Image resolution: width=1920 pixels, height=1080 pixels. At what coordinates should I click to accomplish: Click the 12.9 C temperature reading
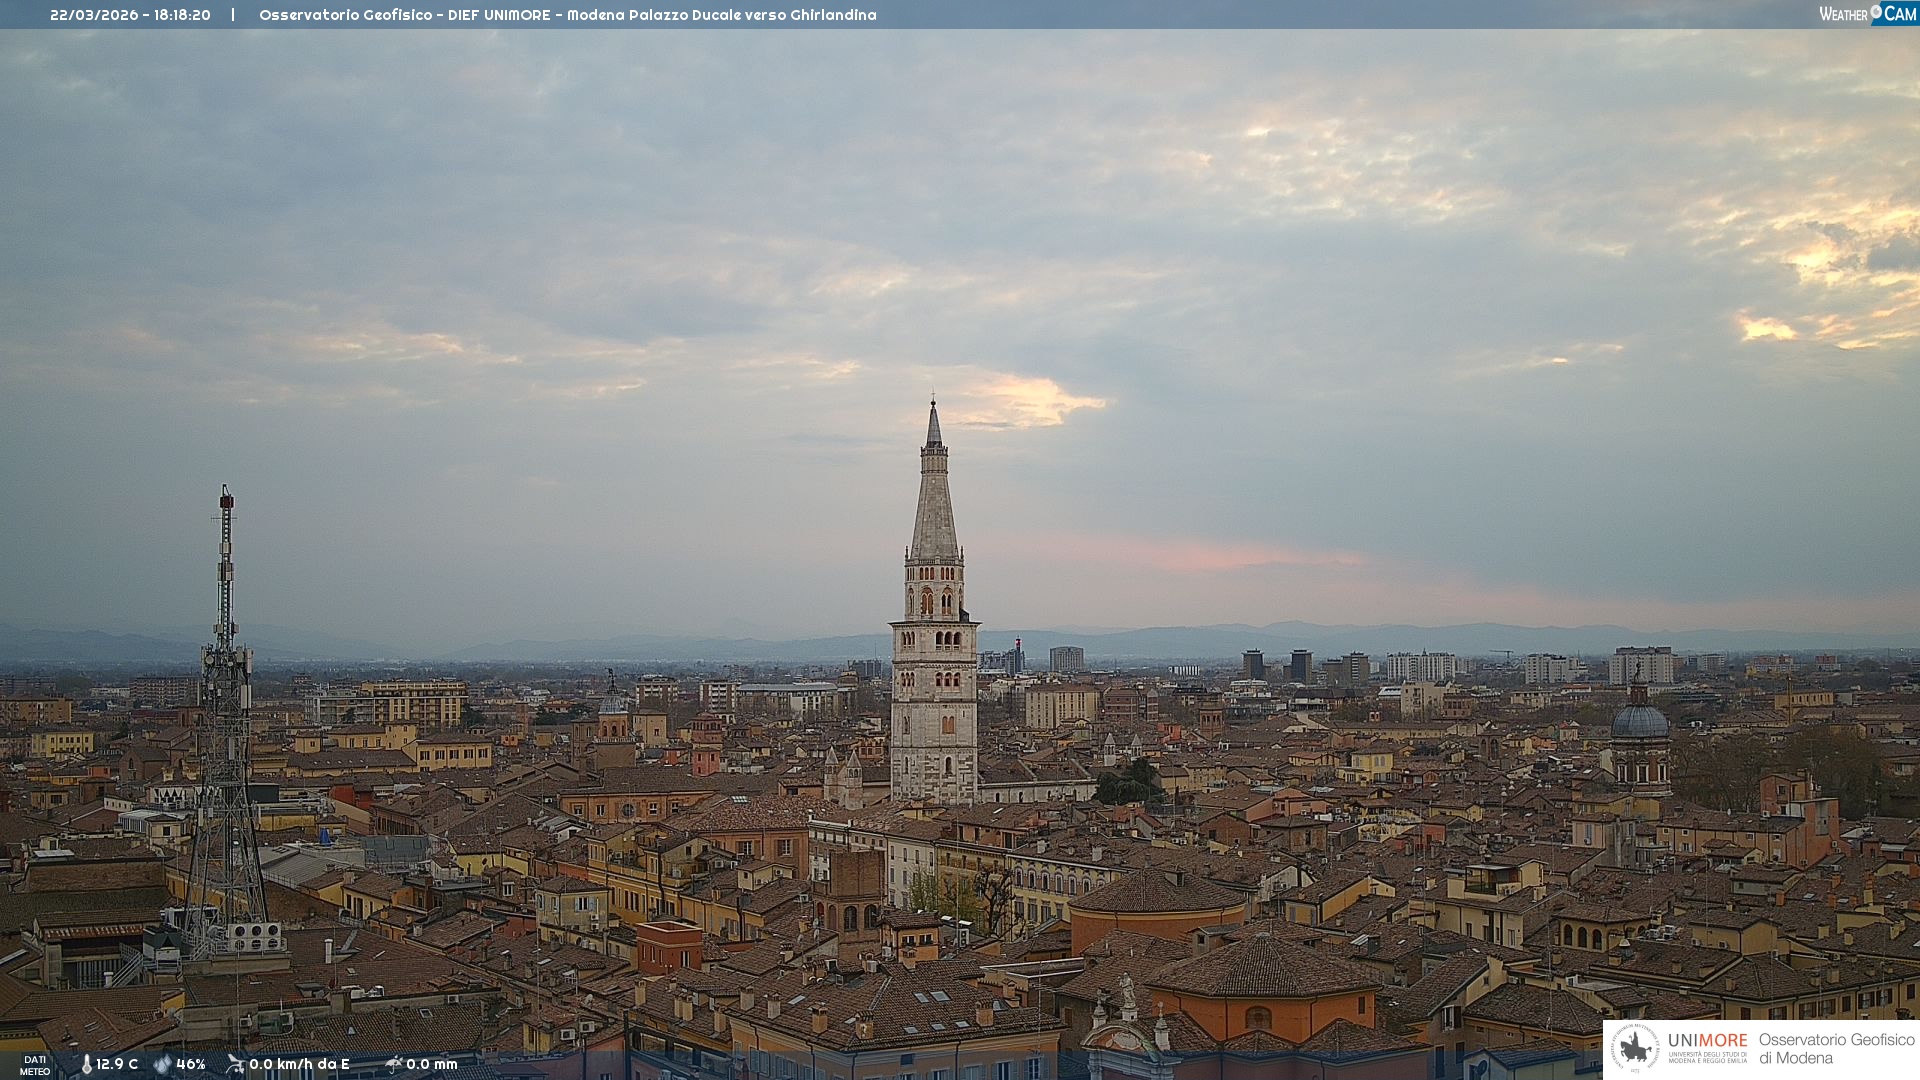[x=117, y=1064]
